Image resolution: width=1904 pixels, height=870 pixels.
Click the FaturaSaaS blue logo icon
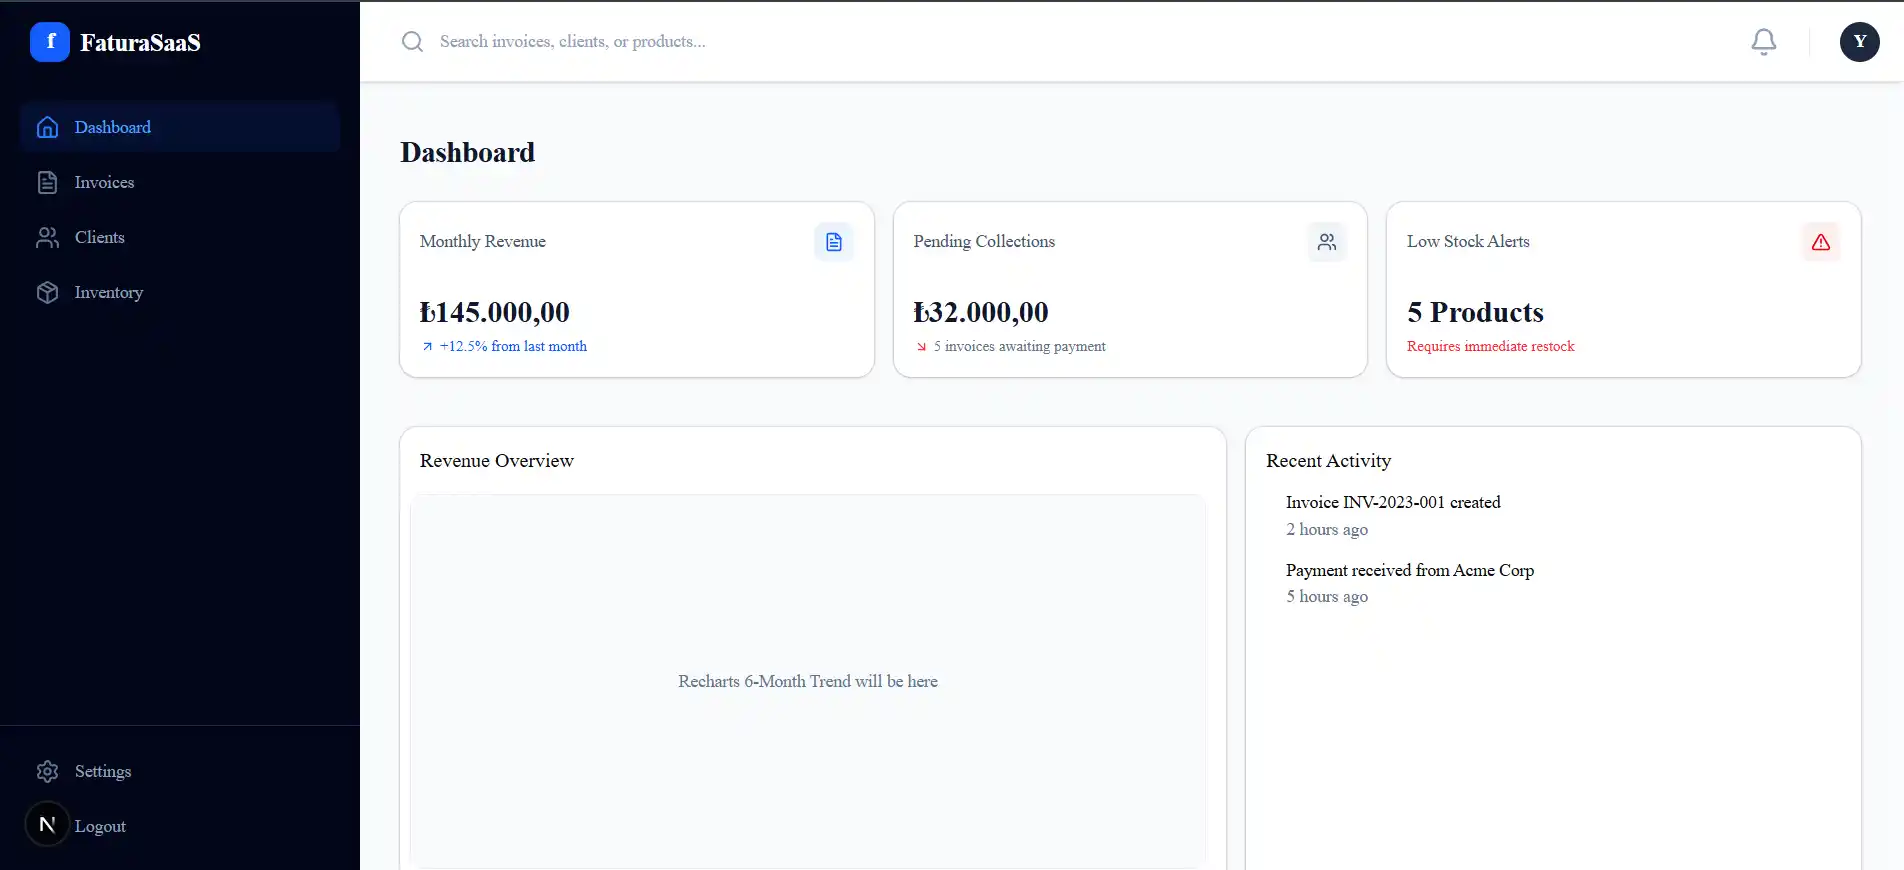pos(50,42)
